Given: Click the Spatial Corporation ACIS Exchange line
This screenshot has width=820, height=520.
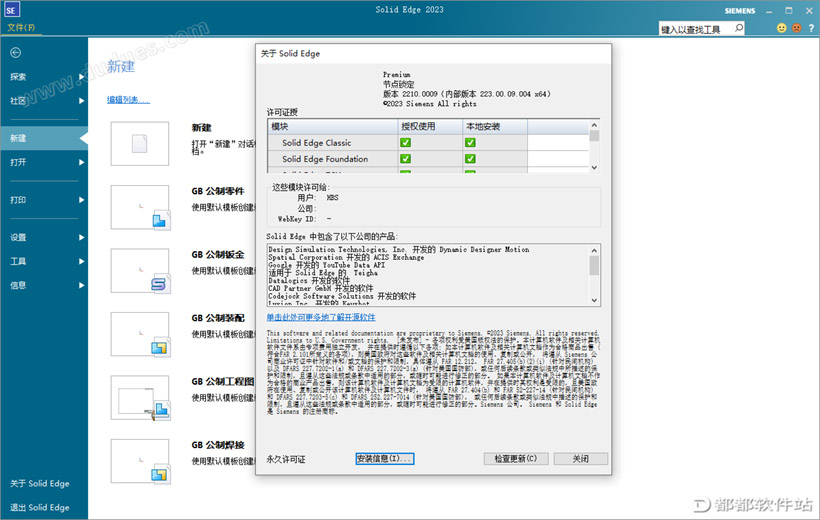Looking at the screenshot, I should (x=346, y=257).
